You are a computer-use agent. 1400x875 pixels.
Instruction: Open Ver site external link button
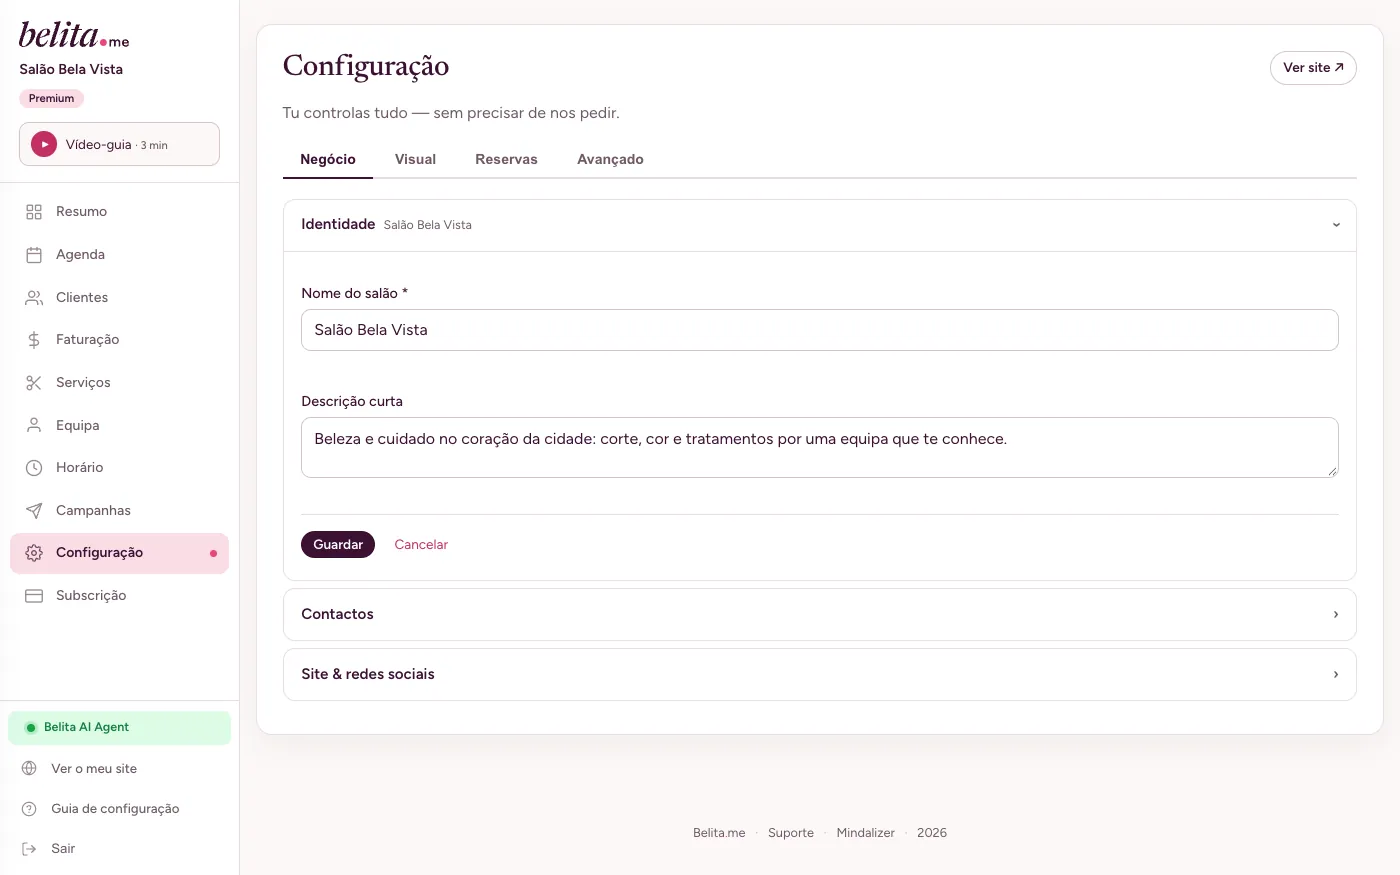point(1313,68)
